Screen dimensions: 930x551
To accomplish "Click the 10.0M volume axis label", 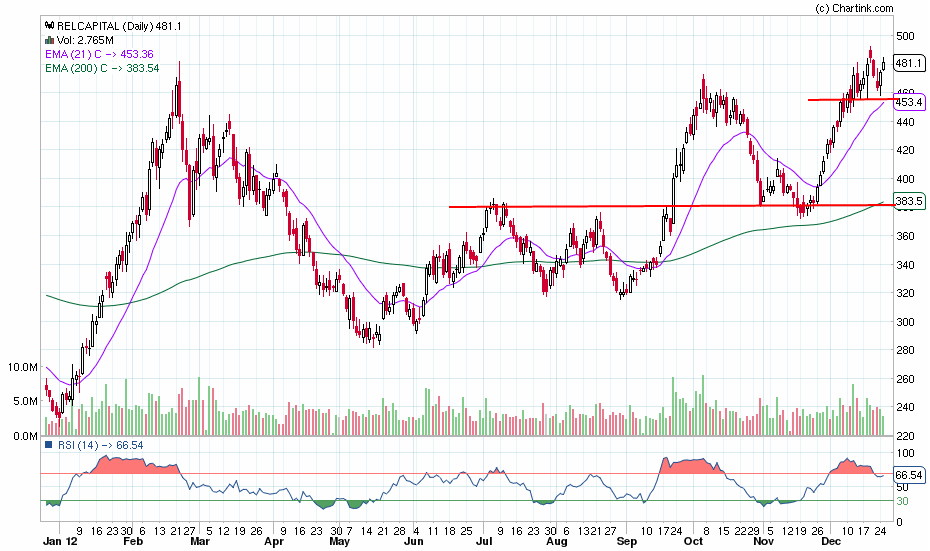I will (23, 367).
